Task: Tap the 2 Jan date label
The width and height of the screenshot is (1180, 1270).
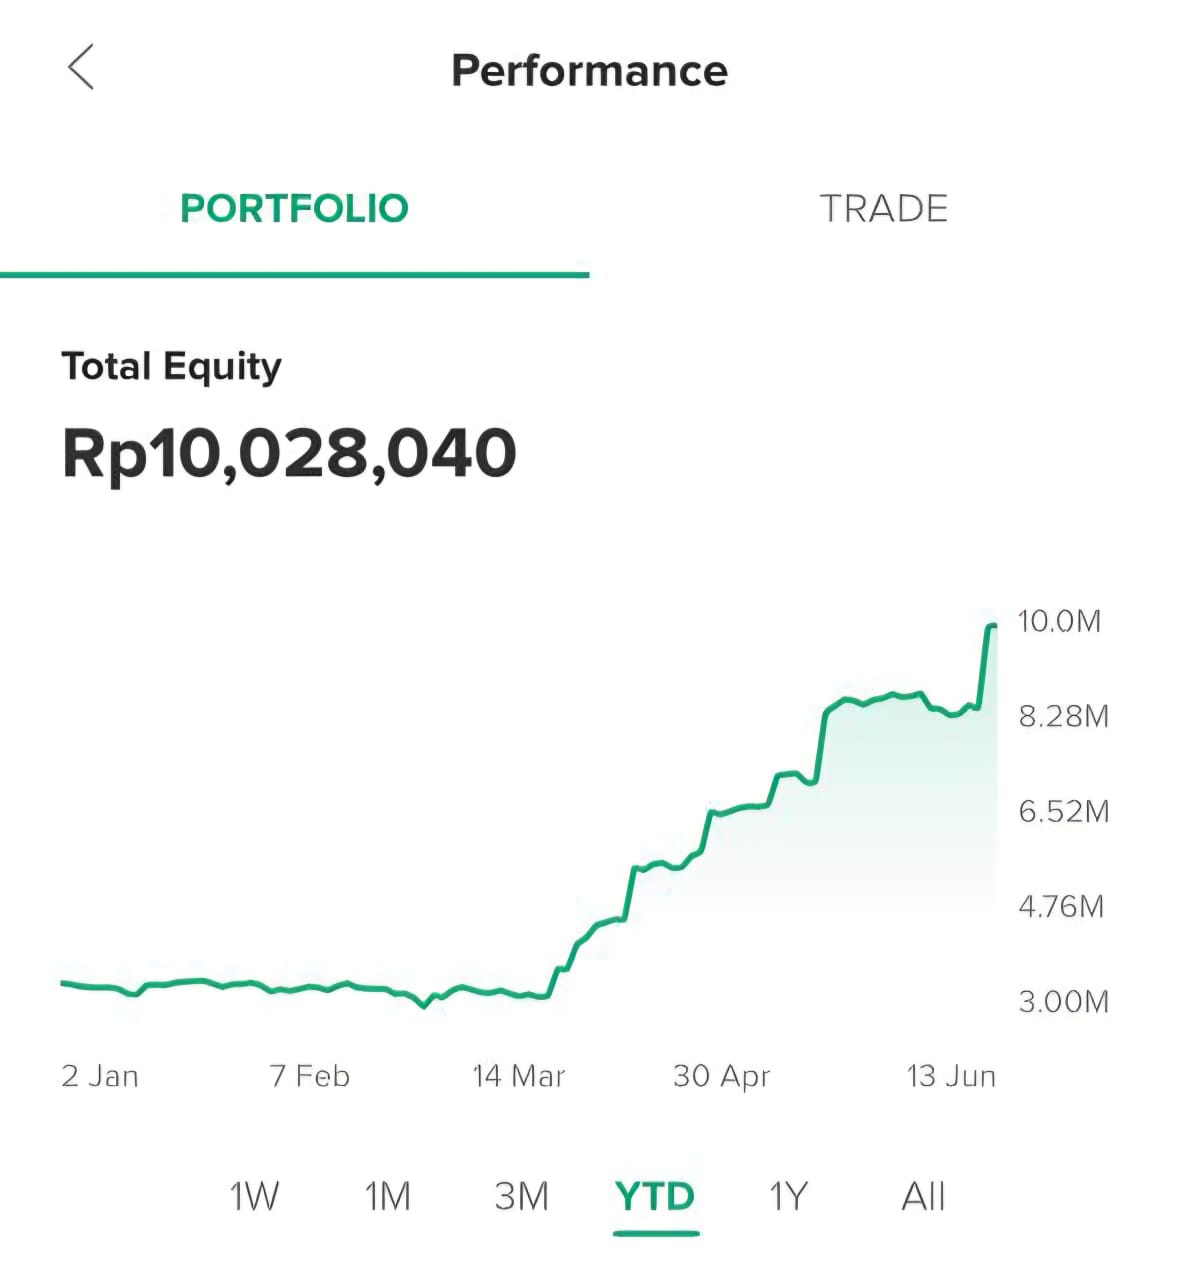Action: (x=100, y=1076)
